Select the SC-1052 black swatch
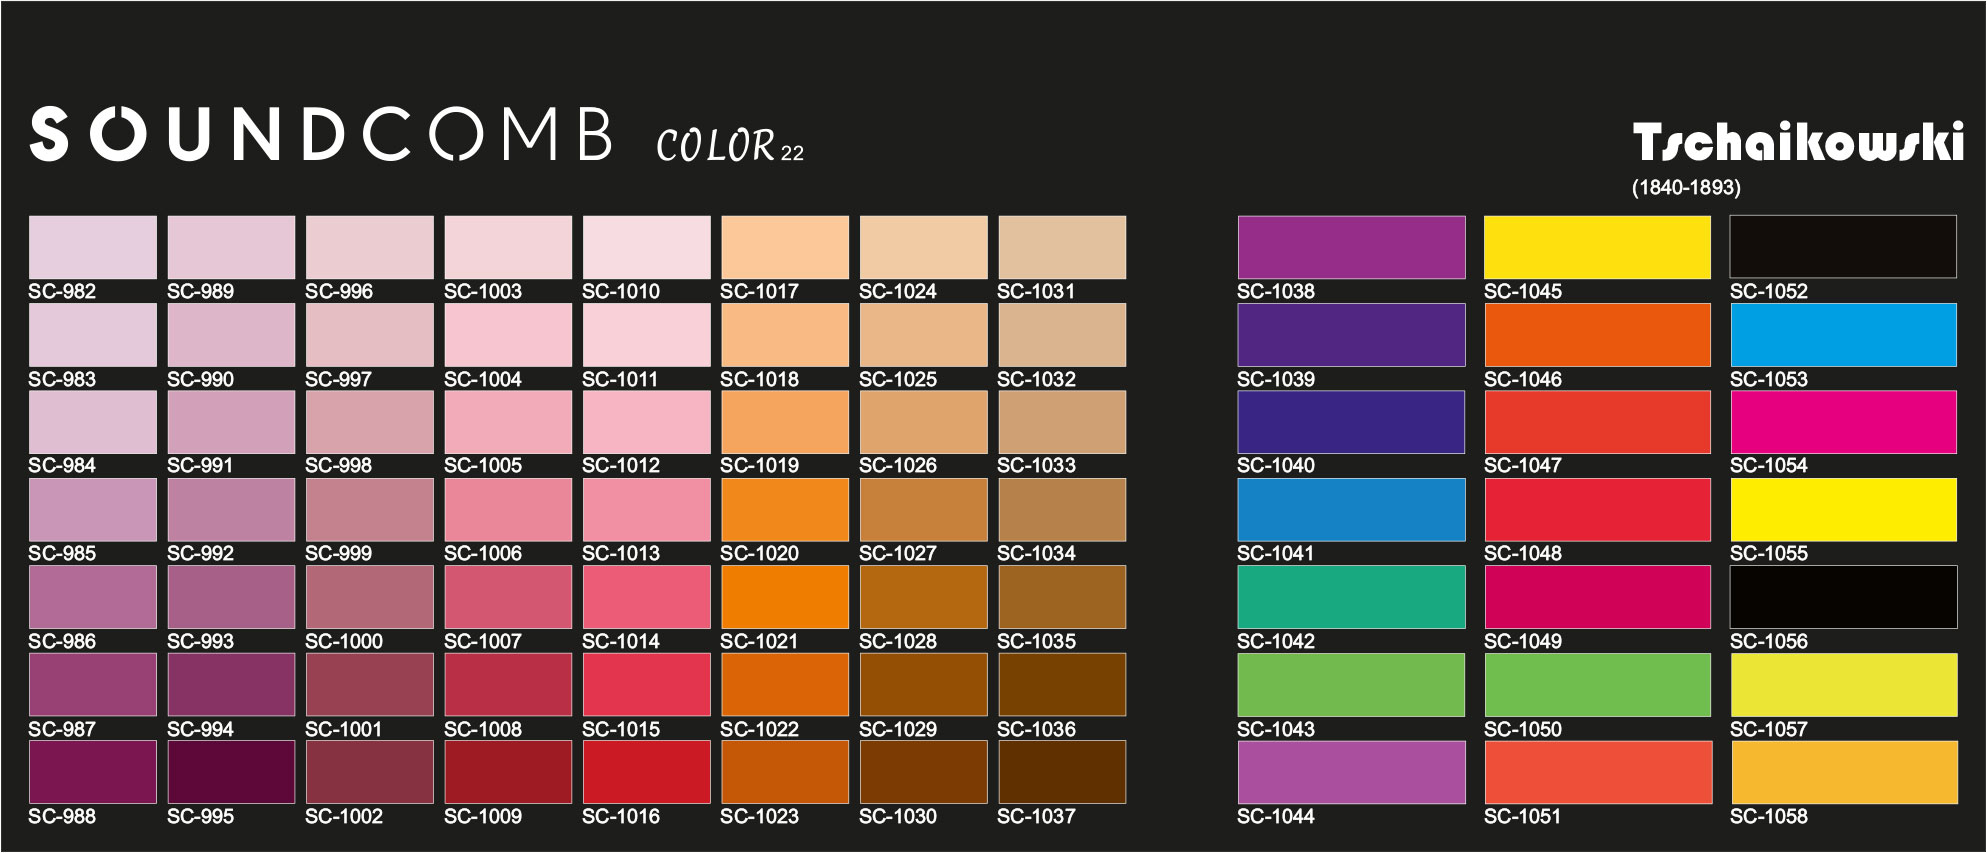 [1844, 247]
